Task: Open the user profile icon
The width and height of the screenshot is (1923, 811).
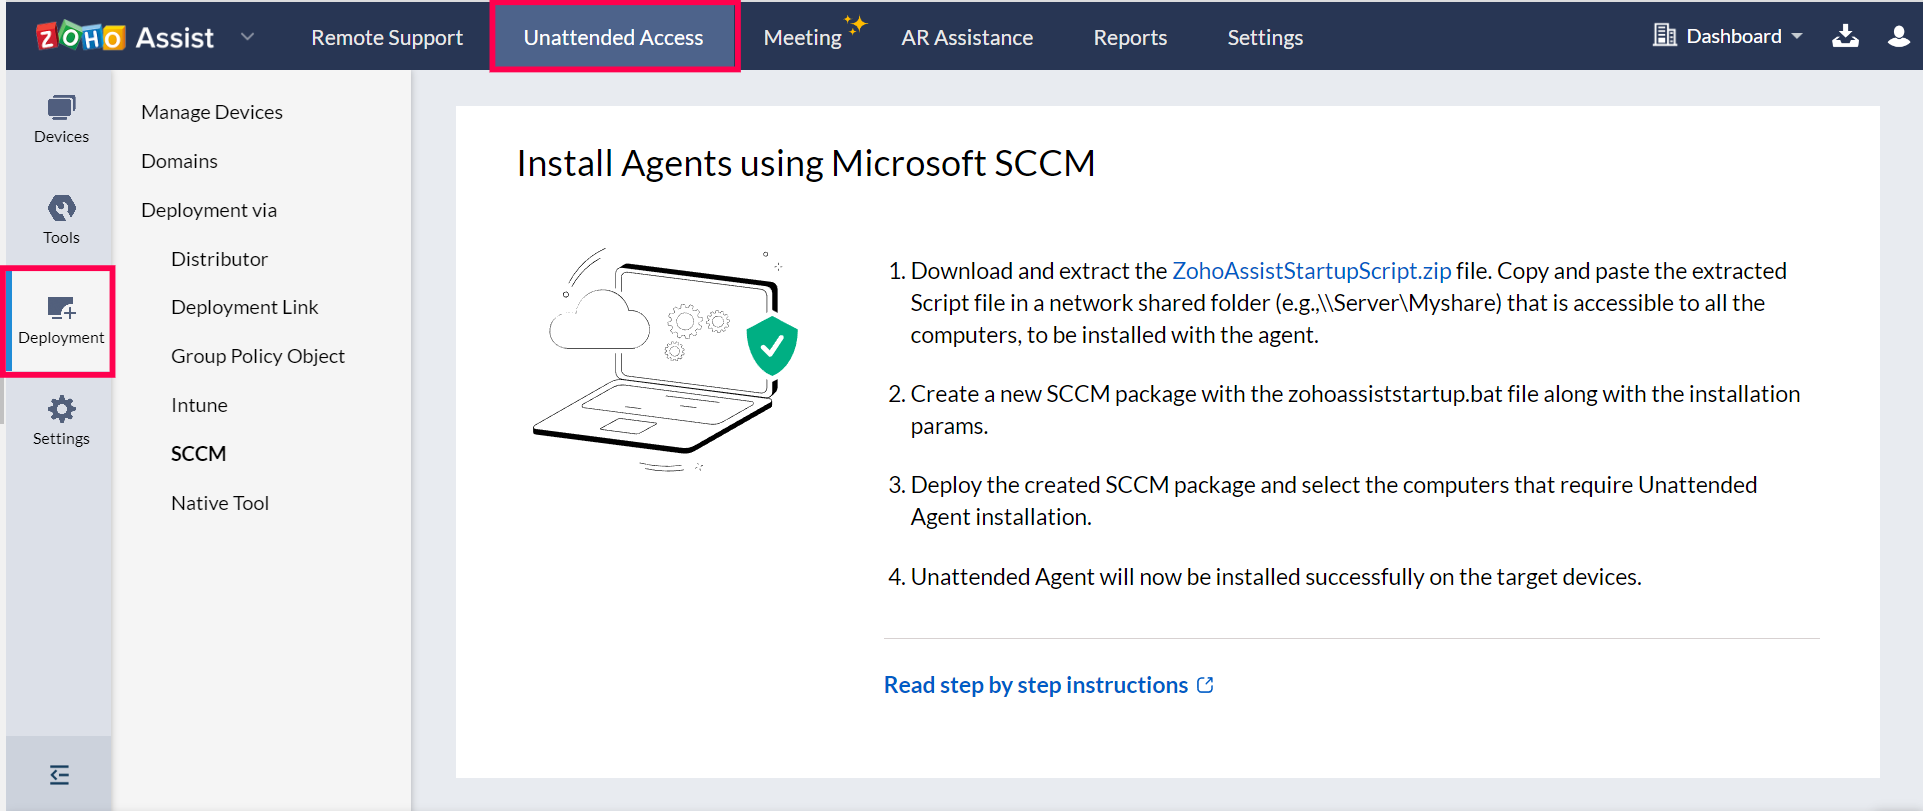Action: 1897,37
